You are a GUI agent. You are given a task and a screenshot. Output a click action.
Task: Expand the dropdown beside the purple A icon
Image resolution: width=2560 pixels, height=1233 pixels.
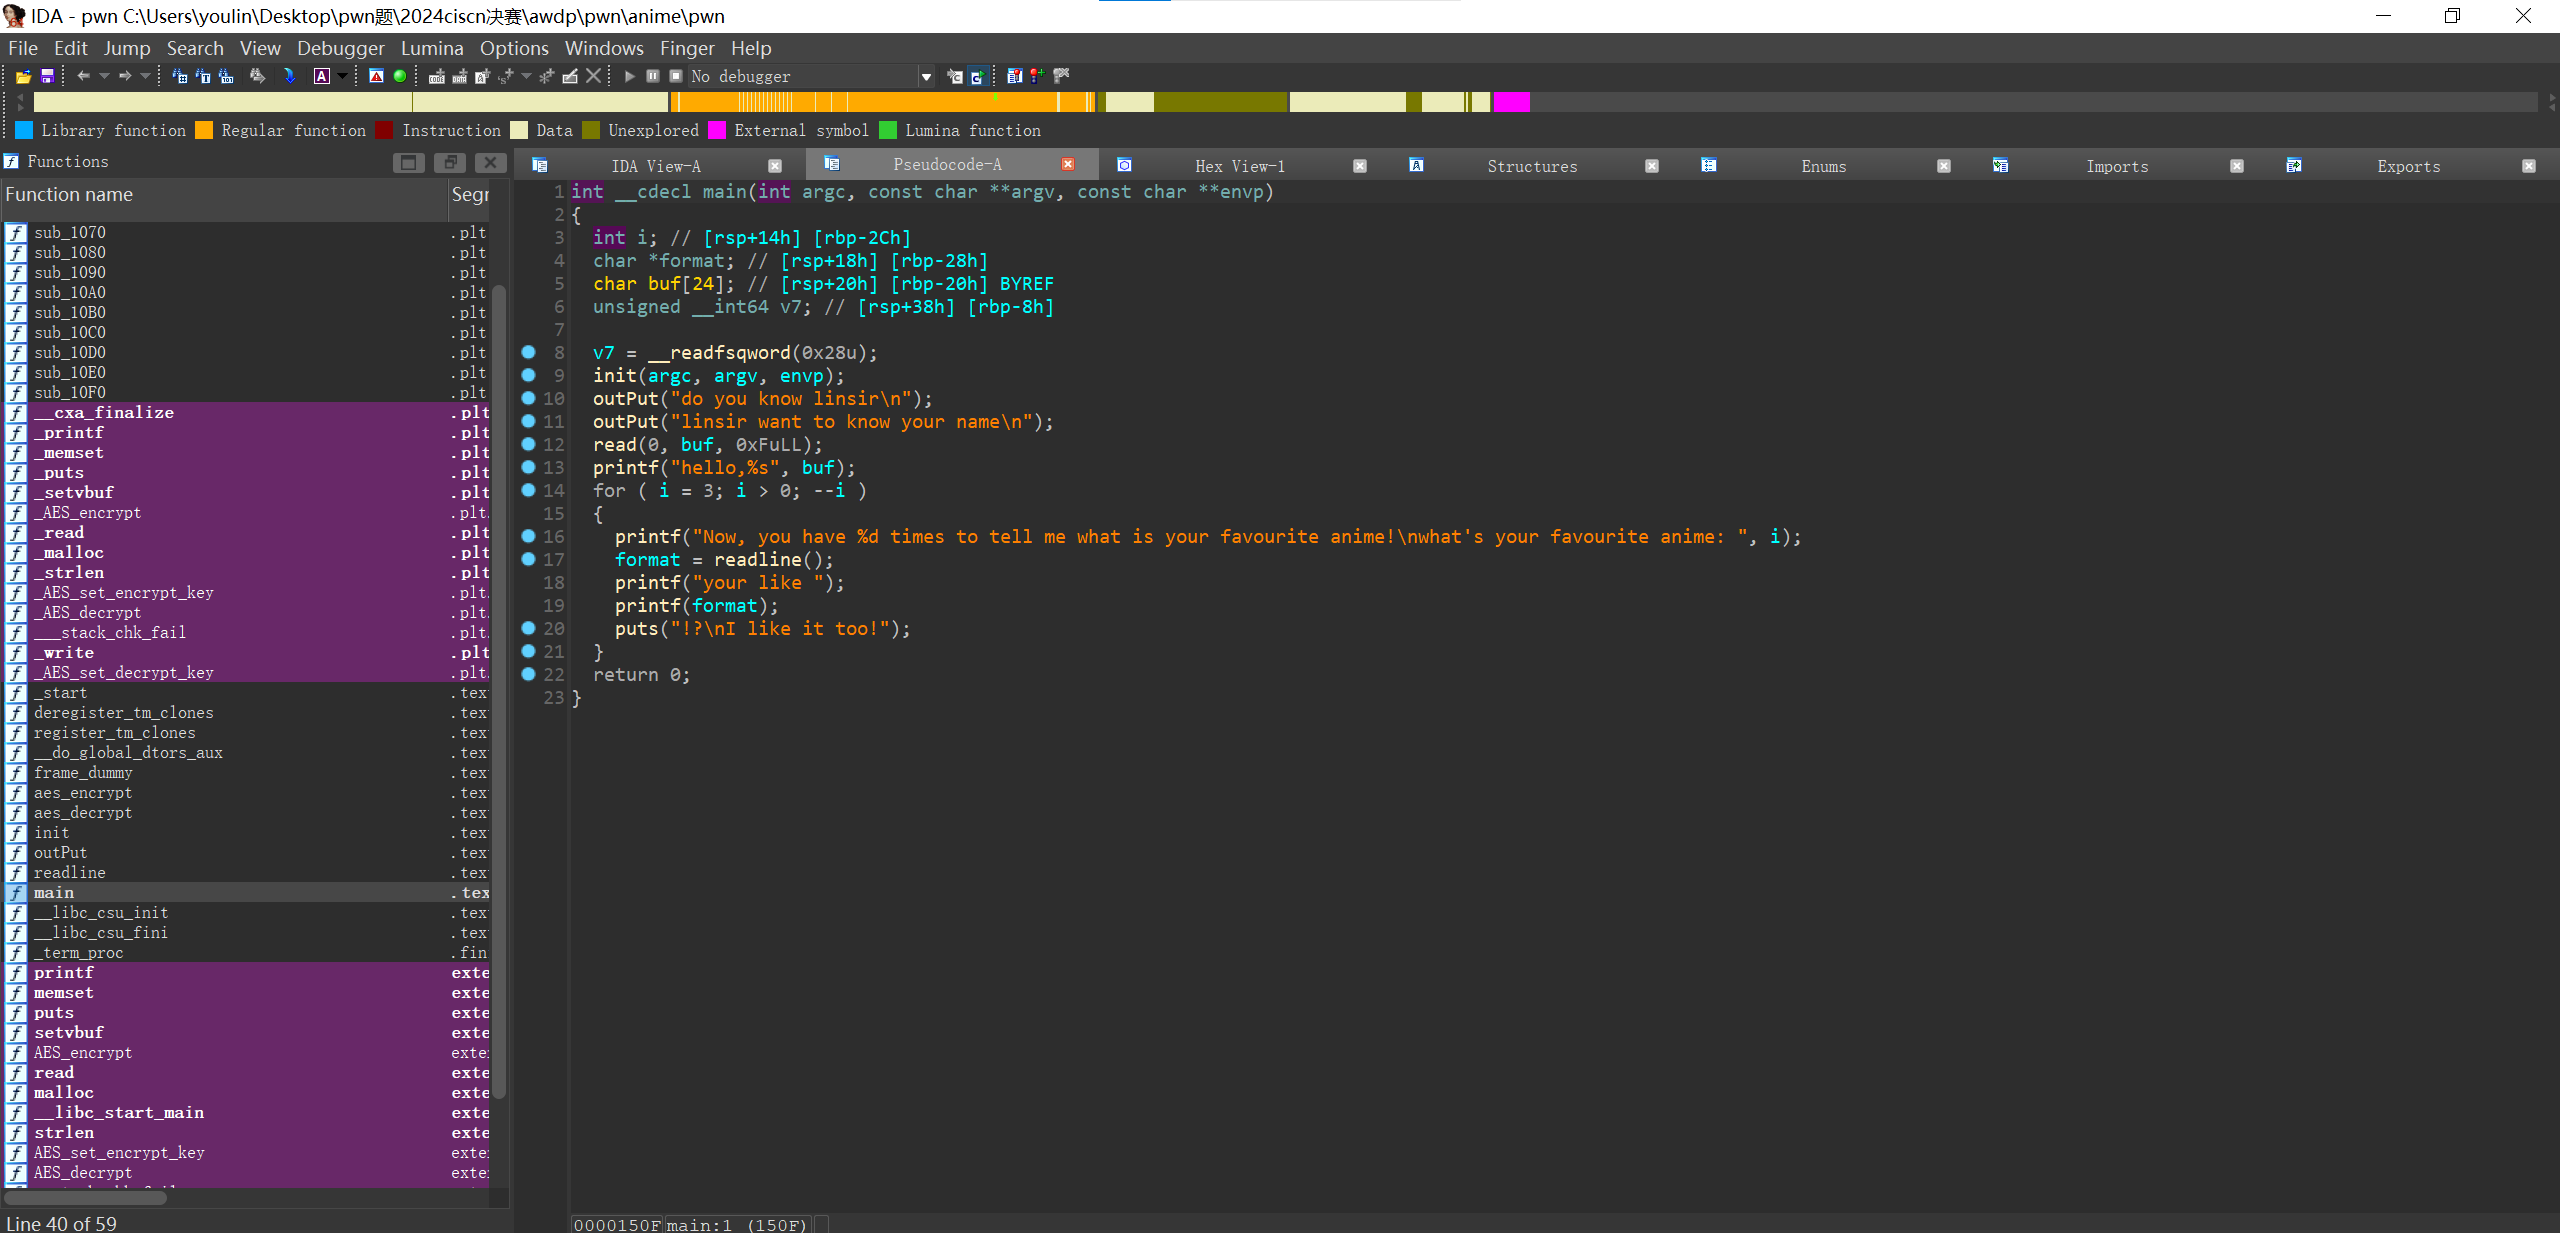pyautogui.click(x=342, y=76)
